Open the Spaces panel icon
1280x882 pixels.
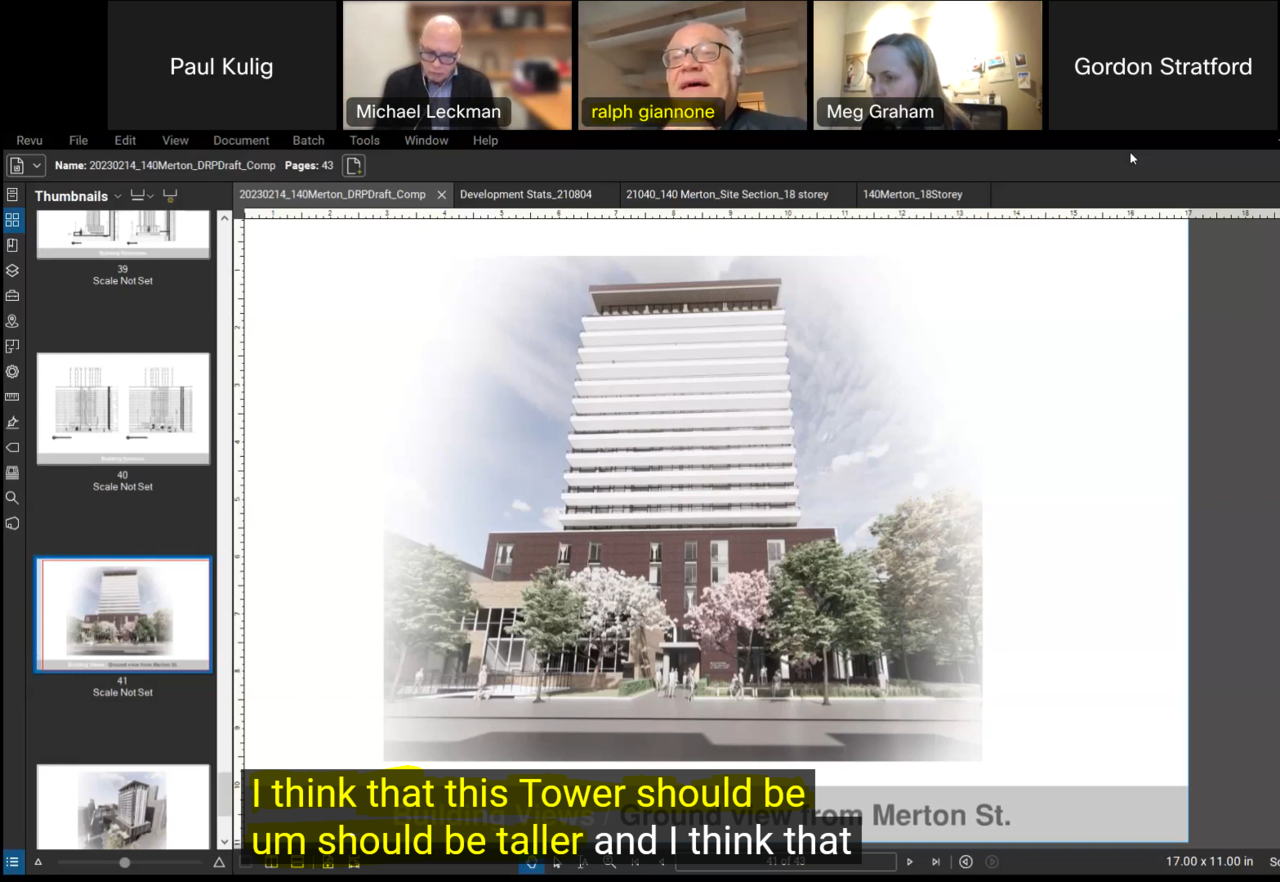[12, 346]
